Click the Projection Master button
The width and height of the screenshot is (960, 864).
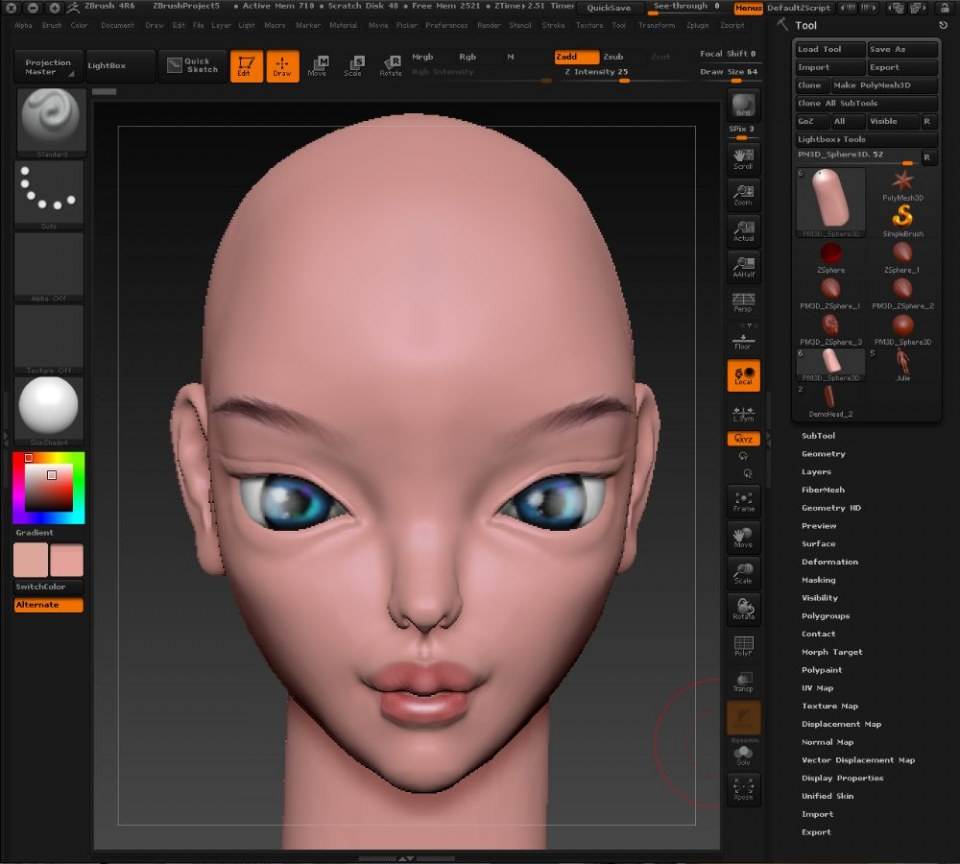point(48,67)
